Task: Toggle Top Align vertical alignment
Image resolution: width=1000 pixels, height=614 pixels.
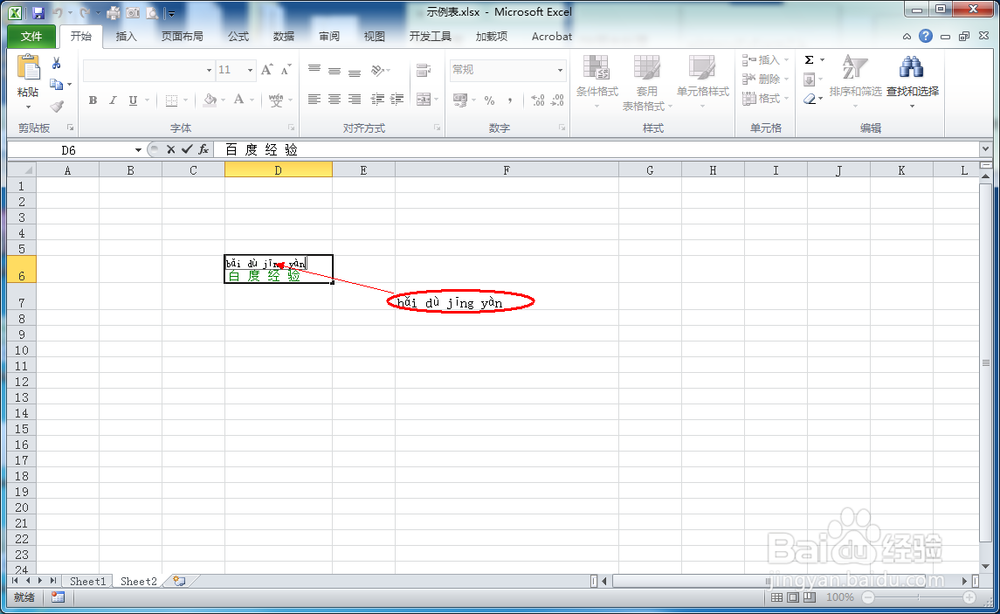Action: (x=314, y=69)
